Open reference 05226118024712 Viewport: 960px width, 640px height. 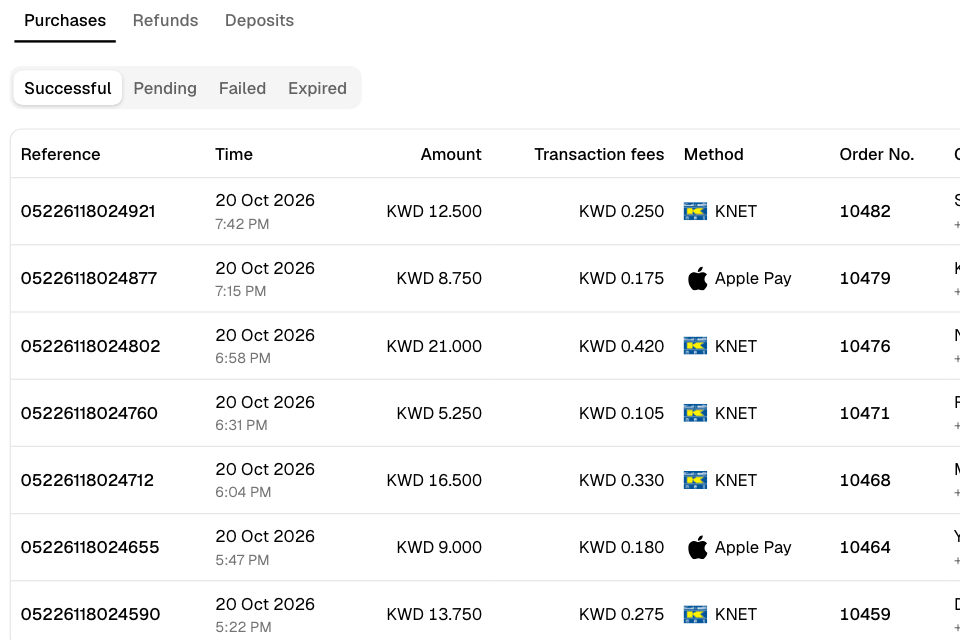(88, 480)
